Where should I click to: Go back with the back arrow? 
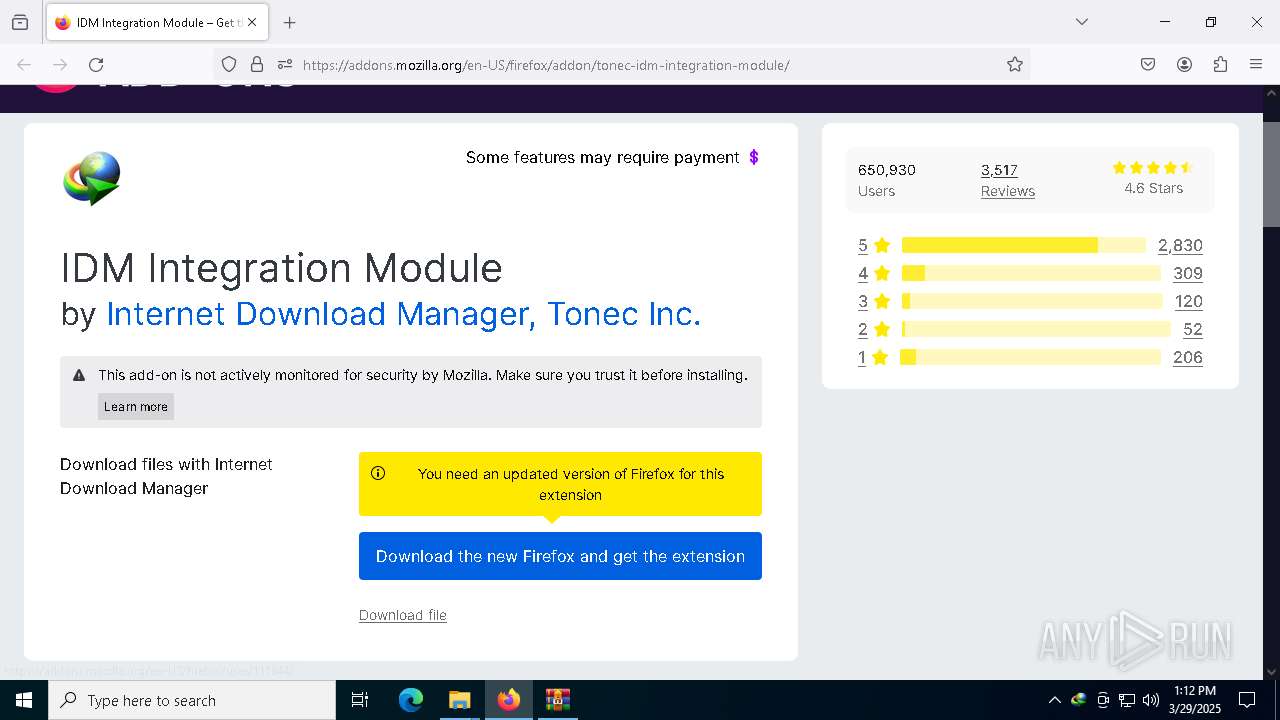(x=24, y=64)
